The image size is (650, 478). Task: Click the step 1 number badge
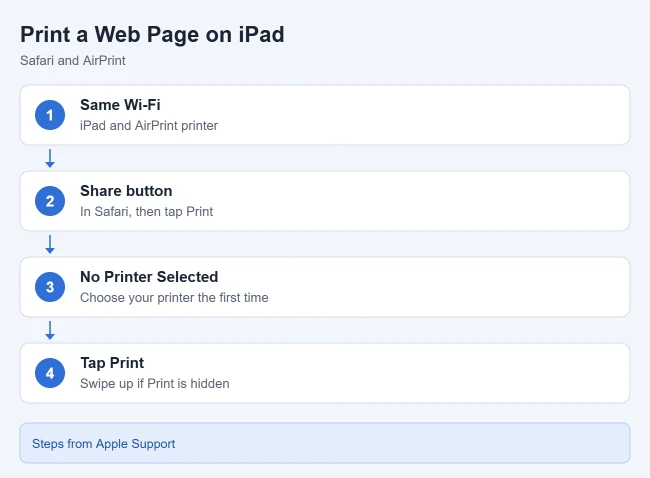(x=50, y=115)
